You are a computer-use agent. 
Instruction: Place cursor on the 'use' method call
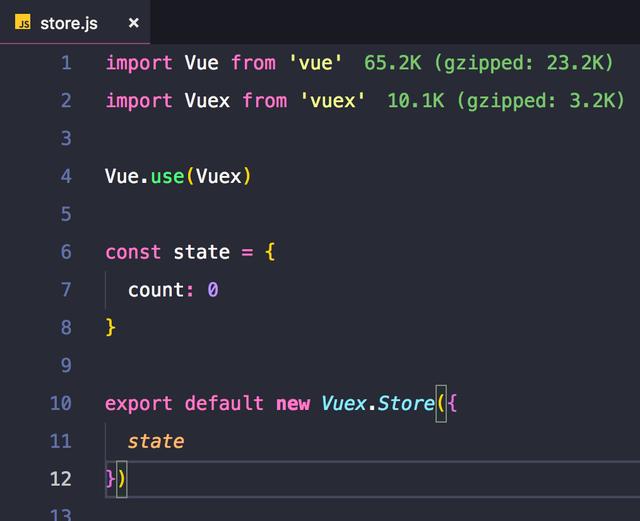(x=167, y=177)
